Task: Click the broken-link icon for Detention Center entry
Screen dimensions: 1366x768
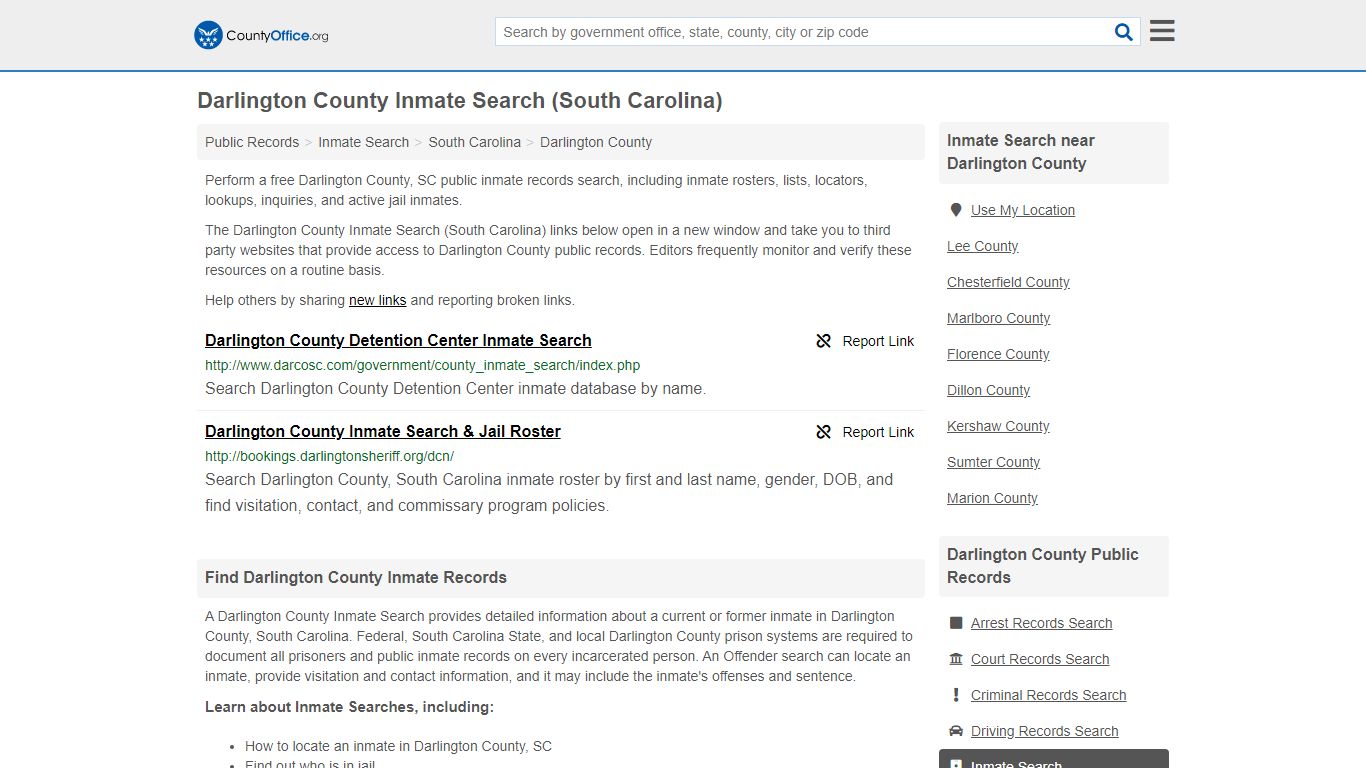Action: coord(824,341)
